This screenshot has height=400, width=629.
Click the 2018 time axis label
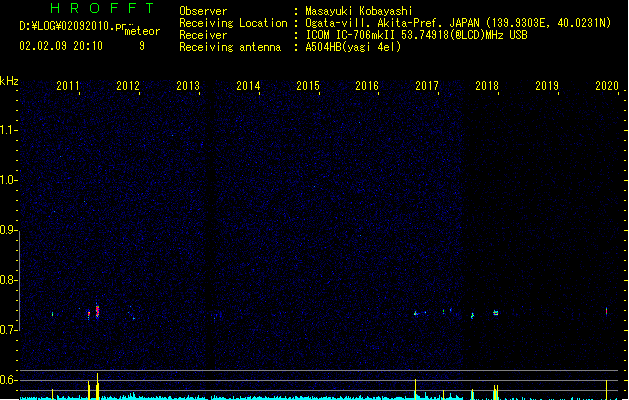point(487,86)
